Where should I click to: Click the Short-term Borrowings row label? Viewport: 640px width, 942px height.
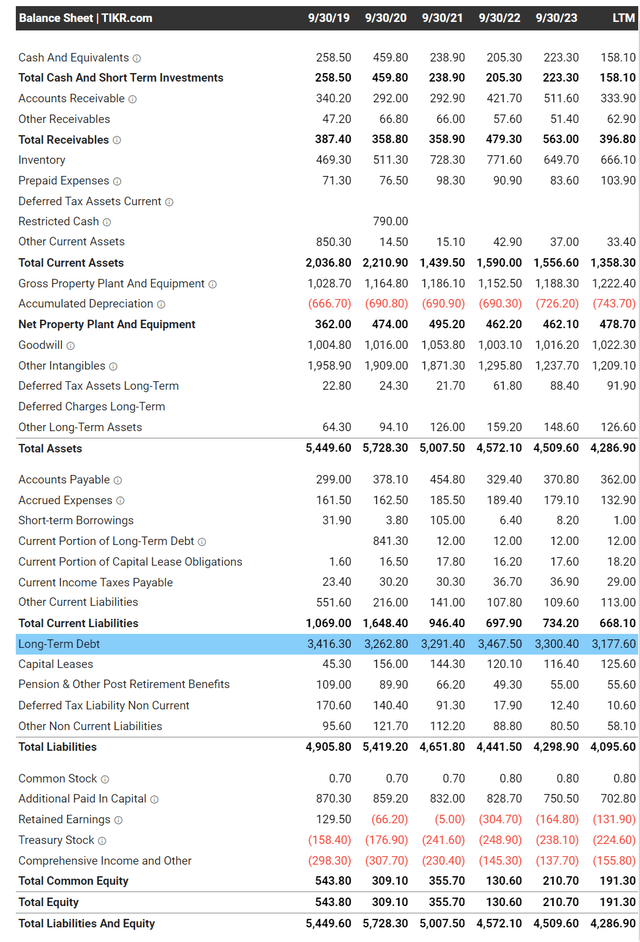pyautogui.click(x=76, y=520)
